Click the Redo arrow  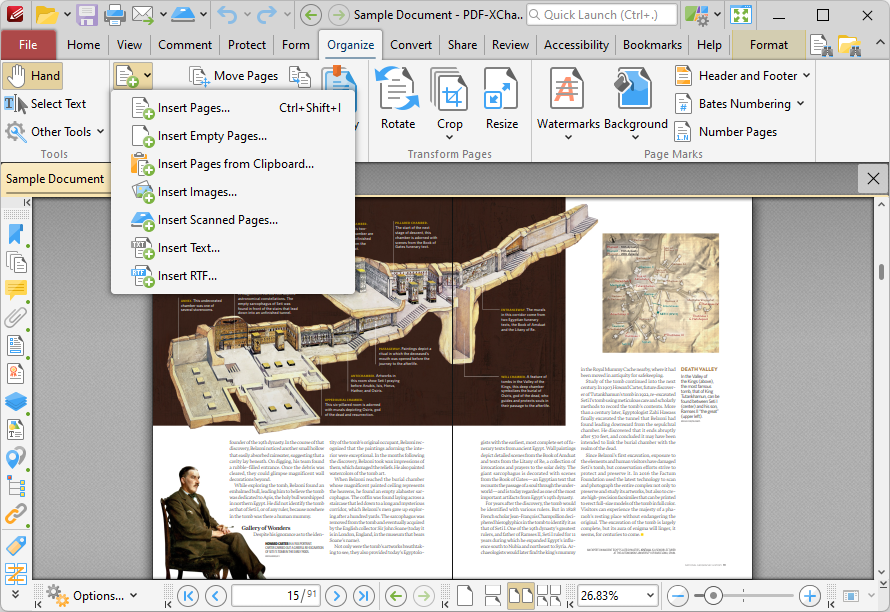tap(267, 15)
